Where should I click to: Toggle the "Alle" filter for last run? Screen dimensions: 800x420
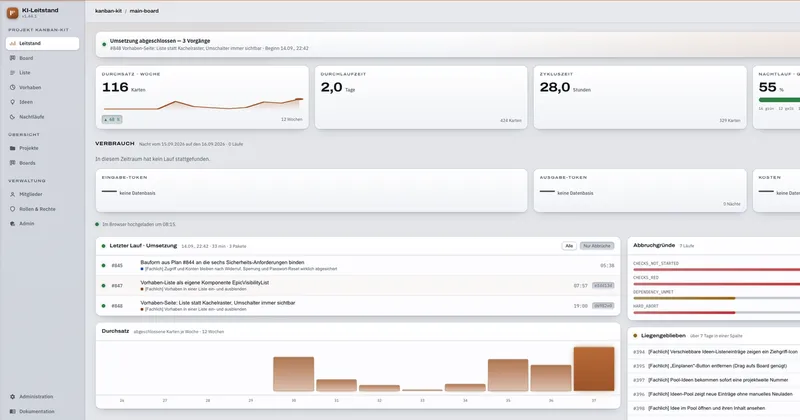[x=569, y=246]
